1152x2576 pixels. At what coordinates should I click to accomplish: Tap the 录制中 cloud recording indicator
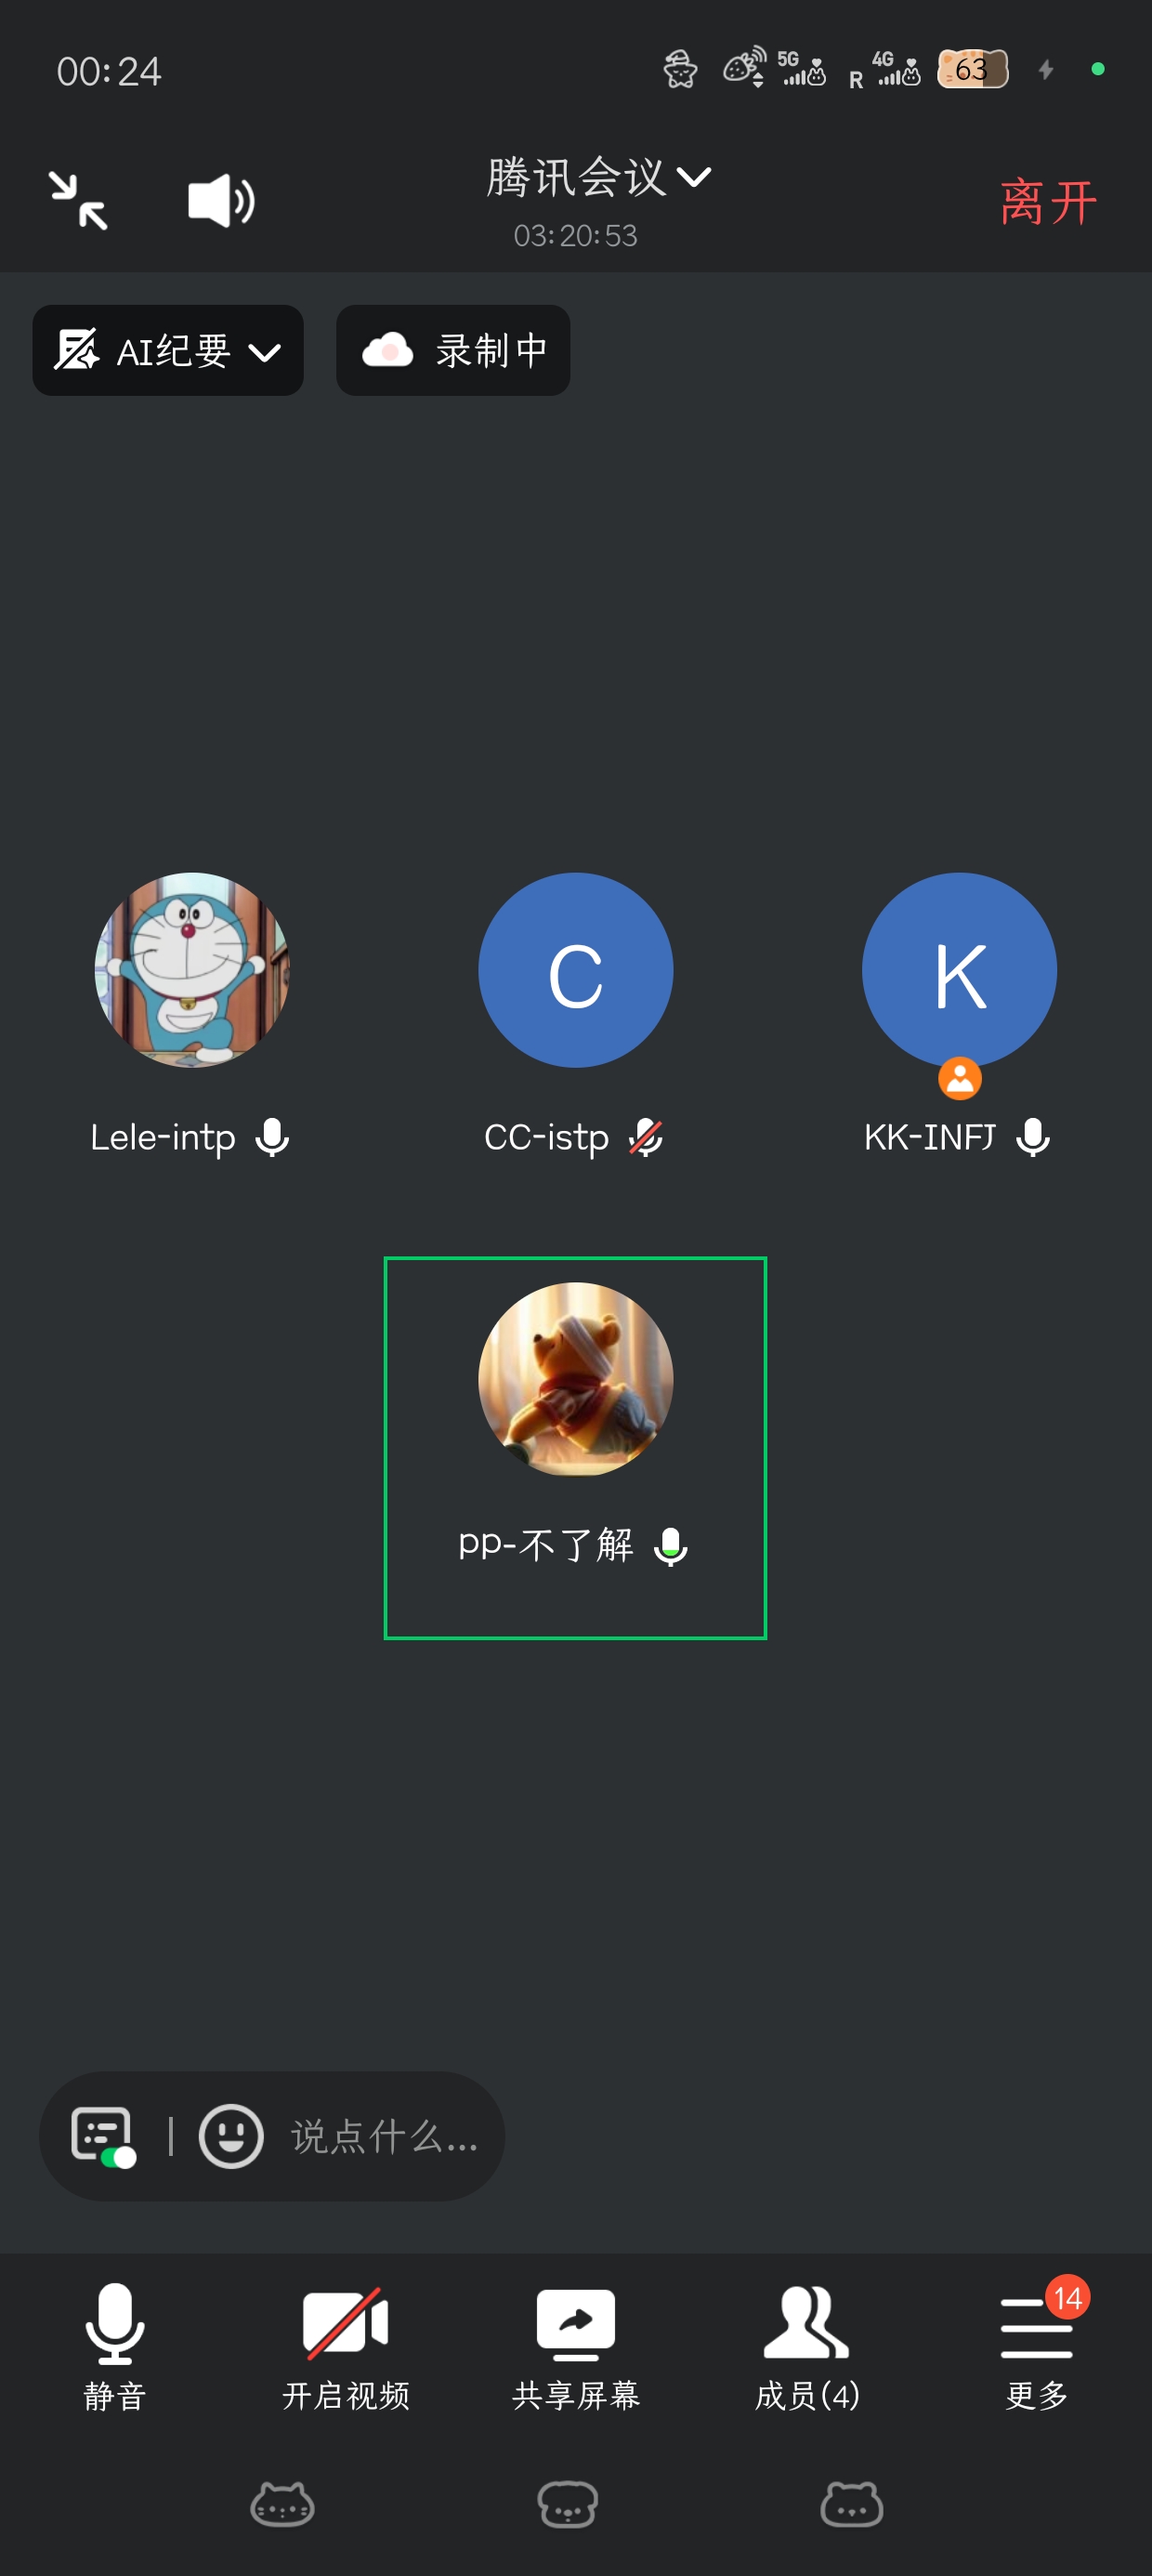click(453, 351)
